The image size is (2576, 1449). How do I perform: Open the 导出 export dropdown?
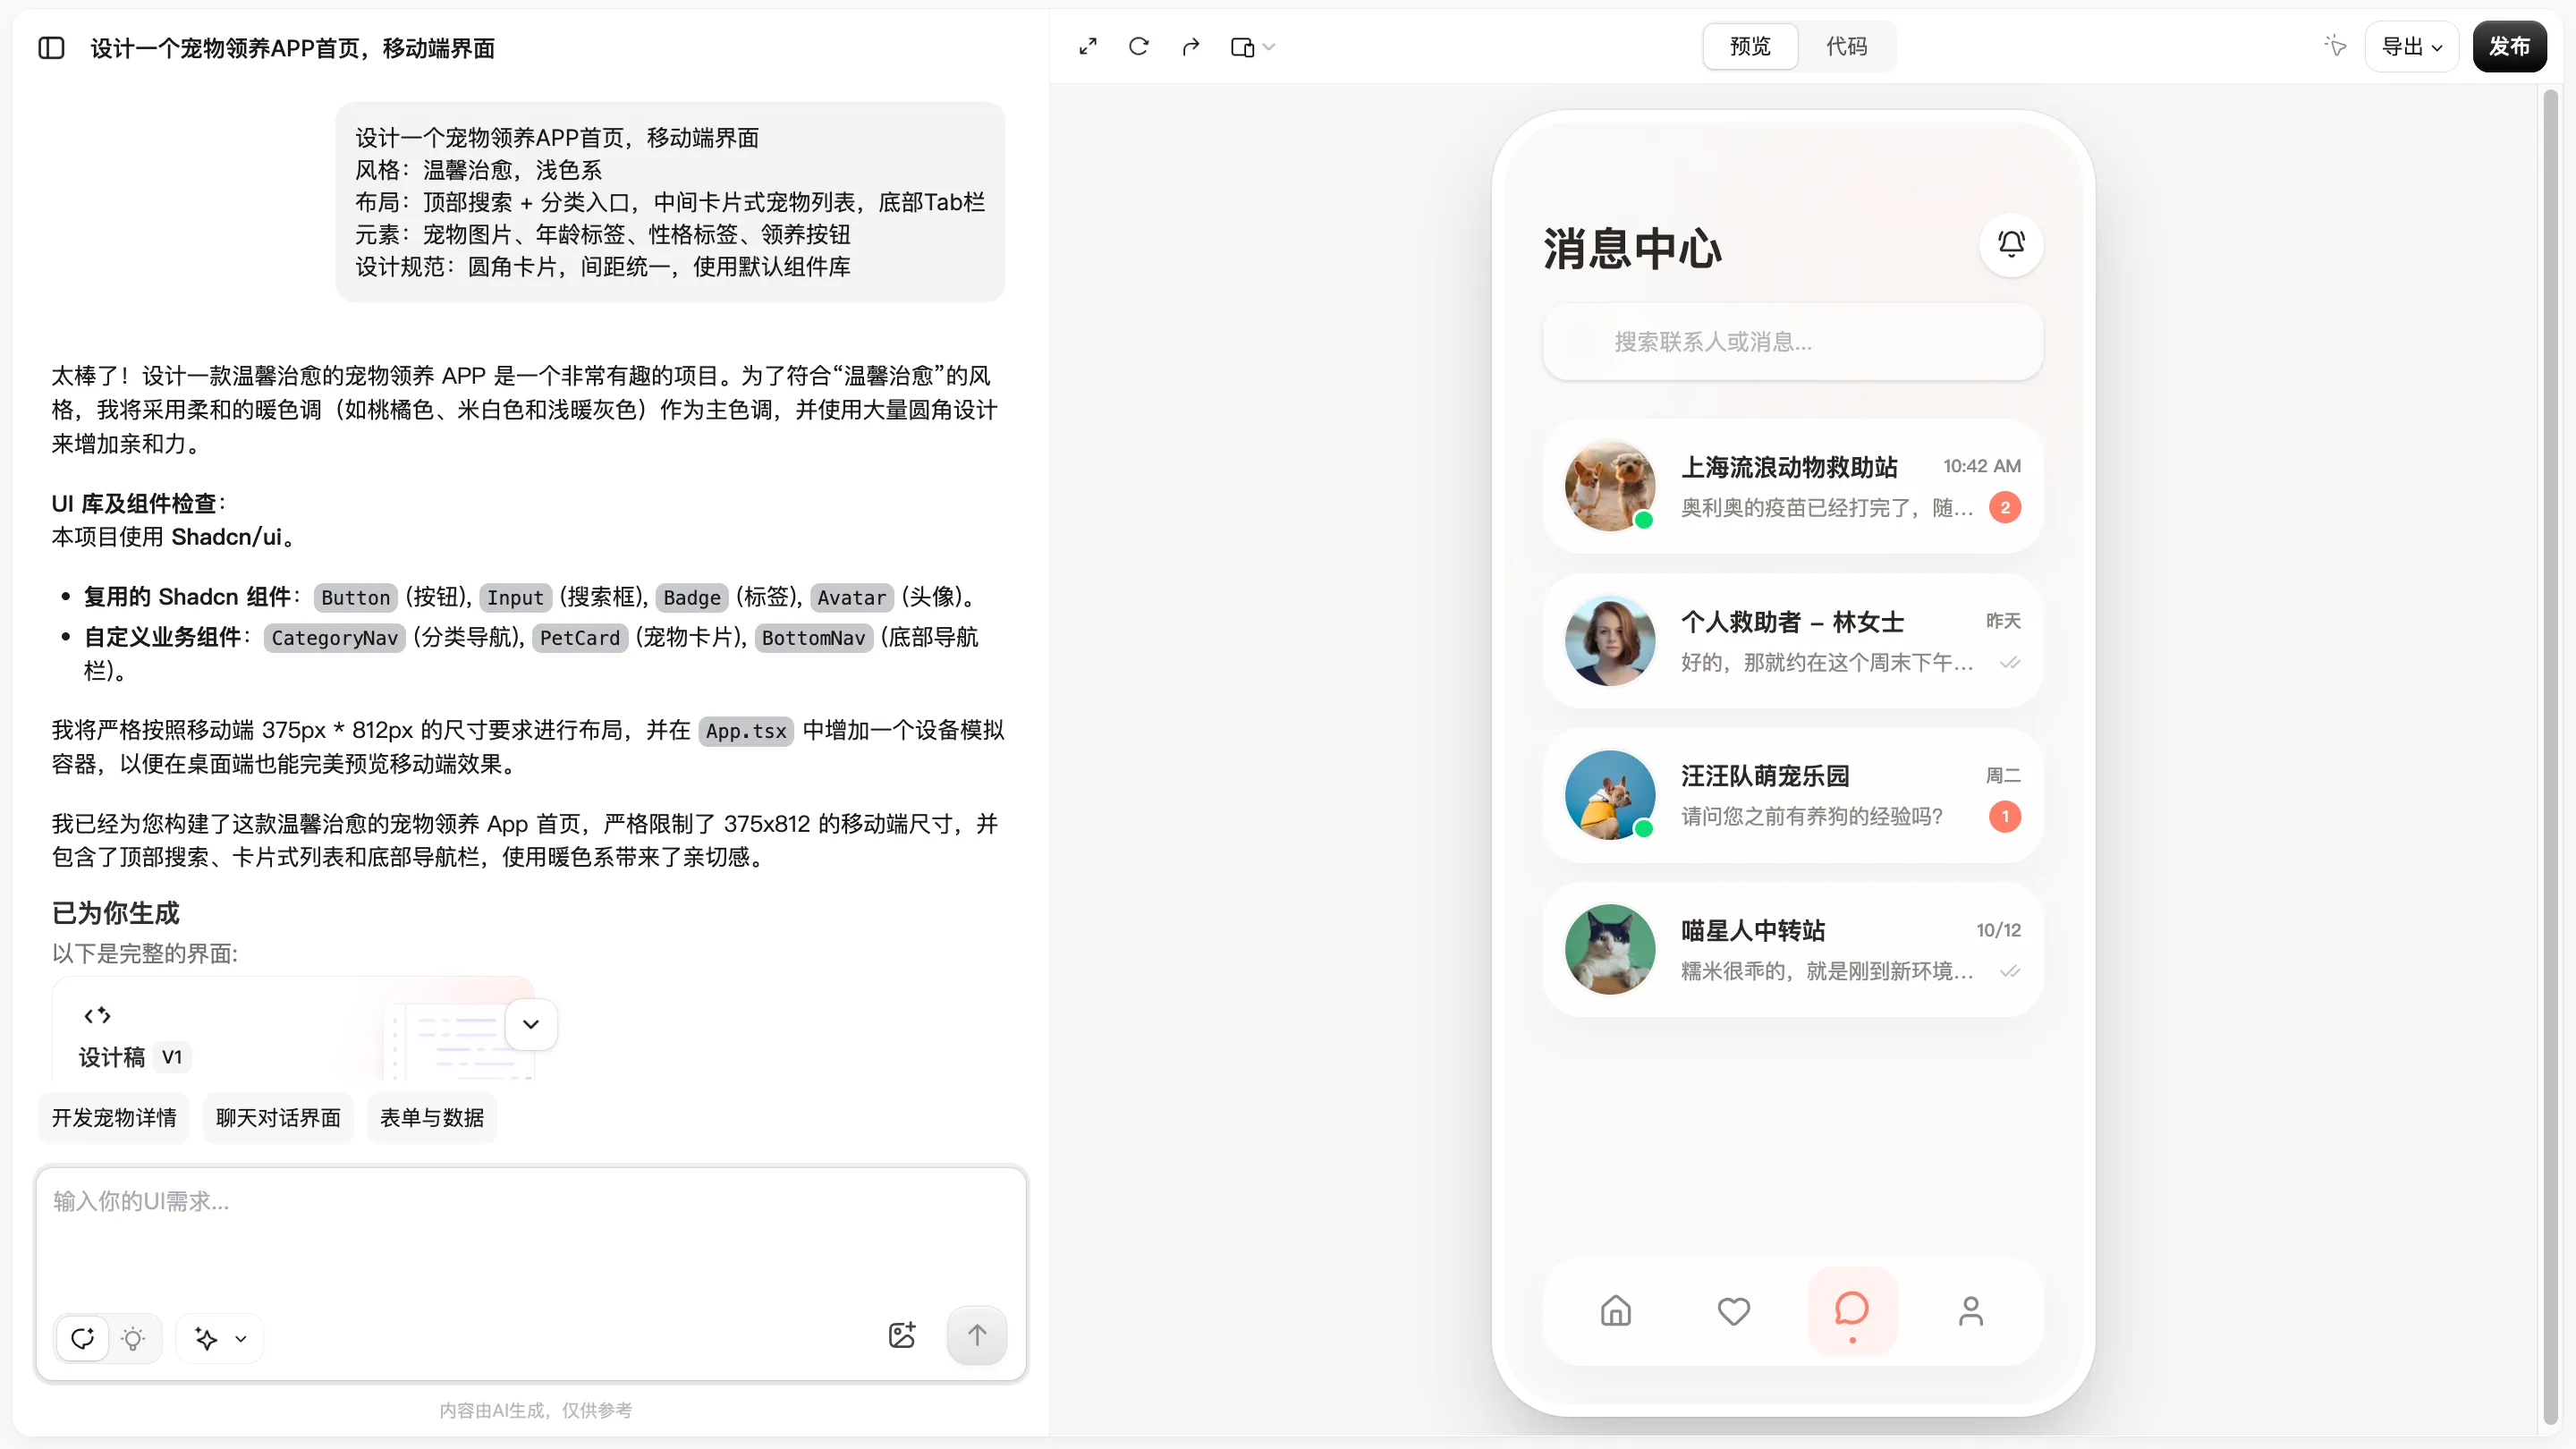(x=2413, y=46)
